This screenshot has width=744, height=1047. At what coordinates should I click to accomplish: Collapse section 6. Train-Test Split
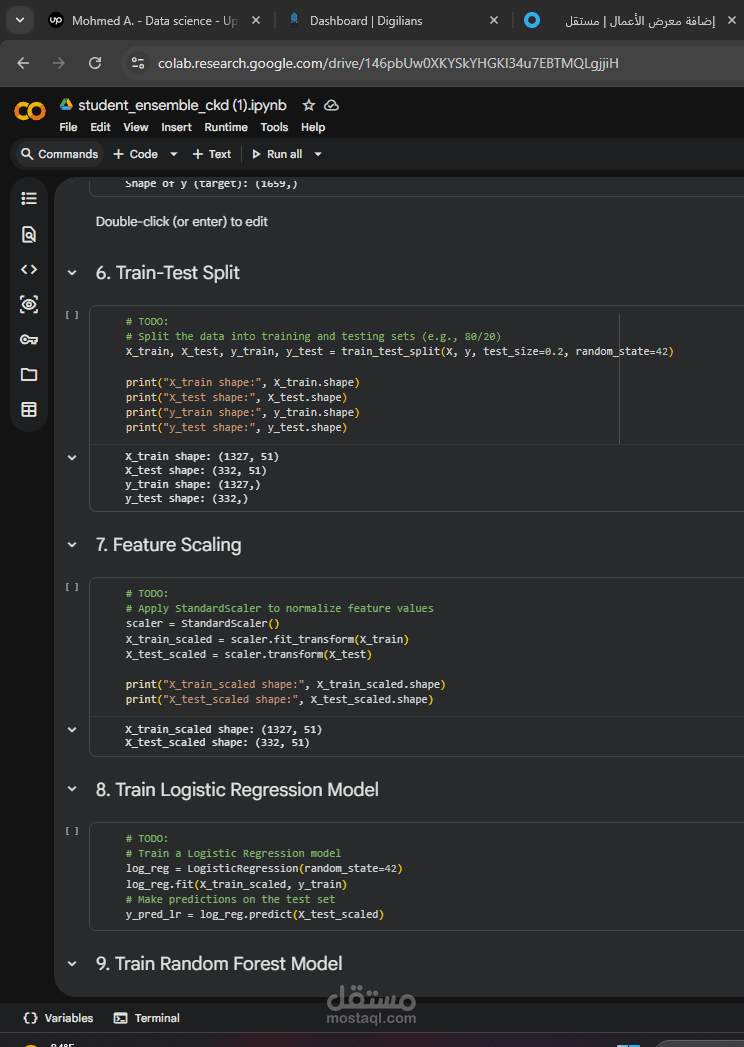[71, 273]
